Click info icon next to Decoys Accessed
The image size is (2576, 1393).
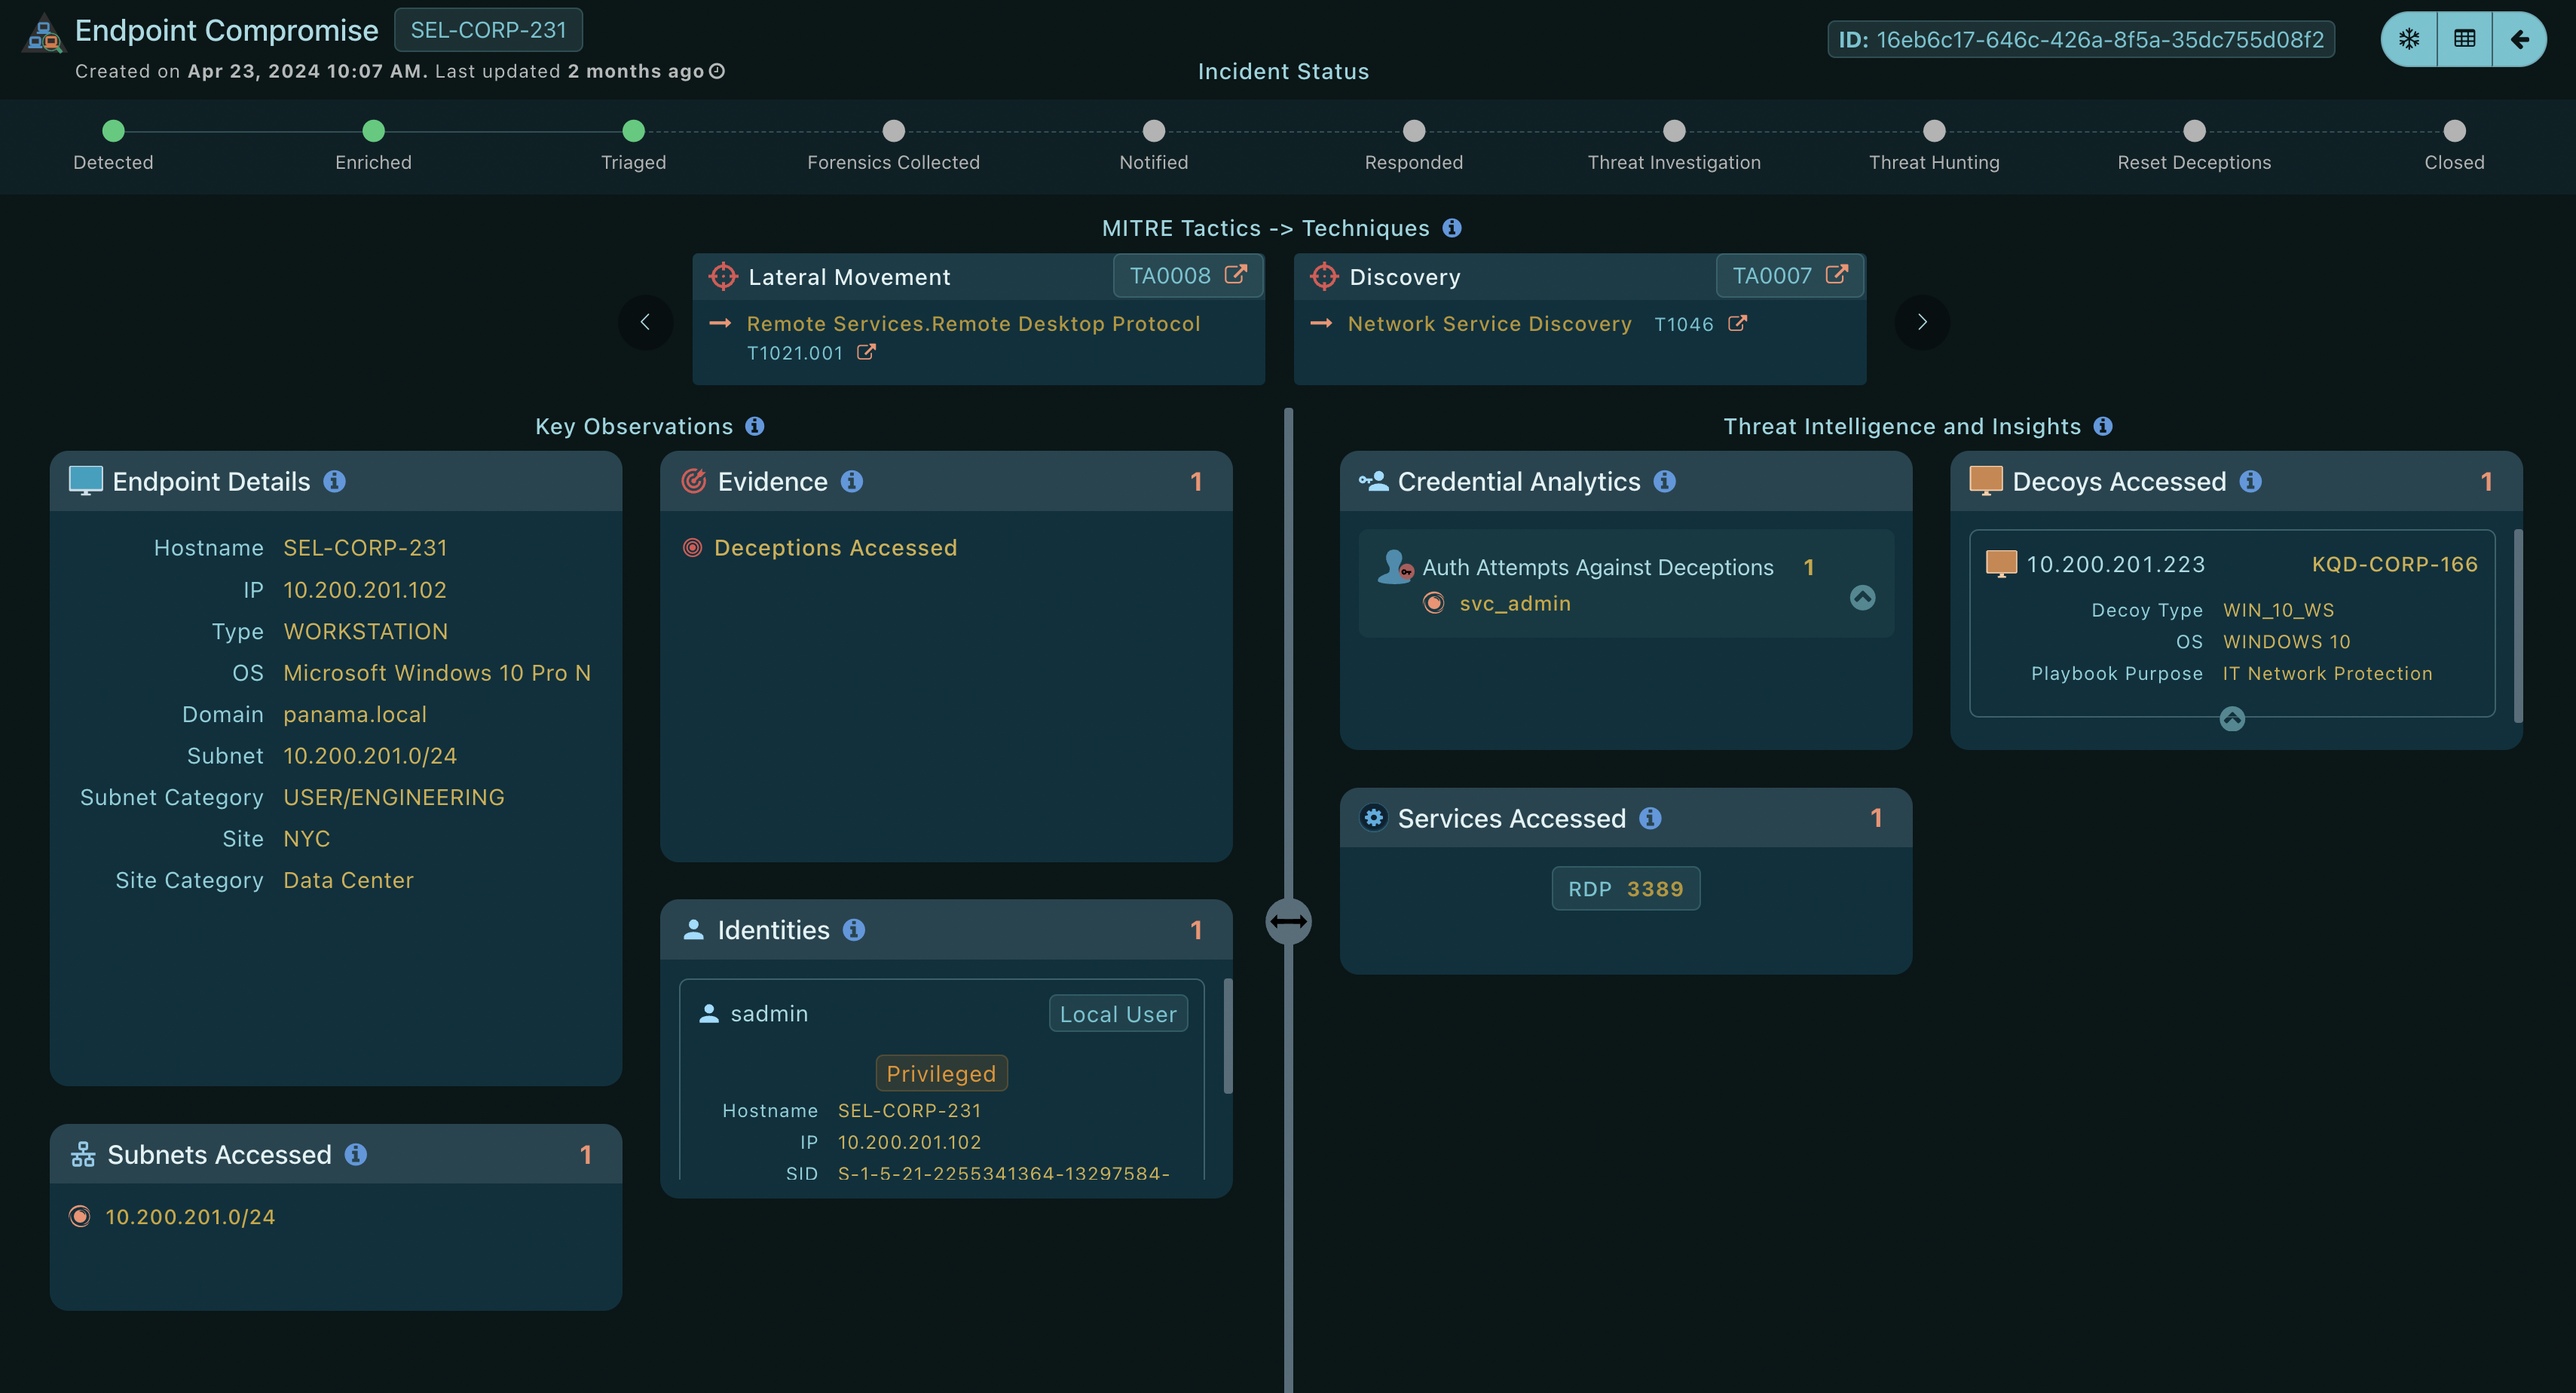(2250, 482)
